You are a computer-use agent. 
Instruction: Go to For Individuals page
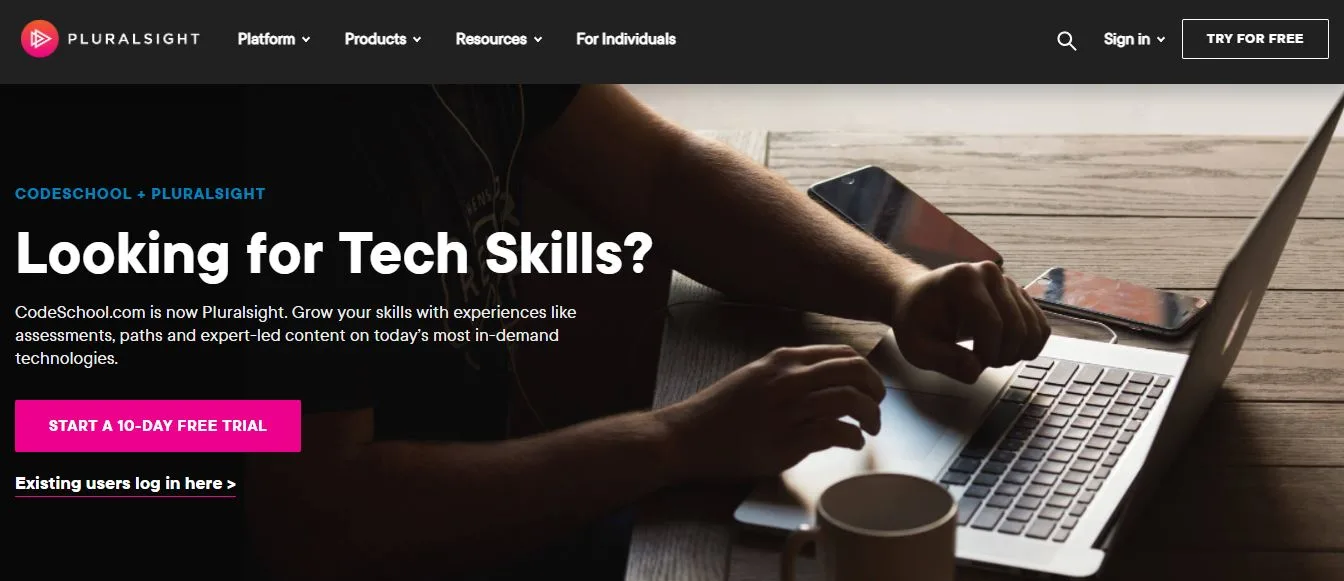click(x=626, y=39)
